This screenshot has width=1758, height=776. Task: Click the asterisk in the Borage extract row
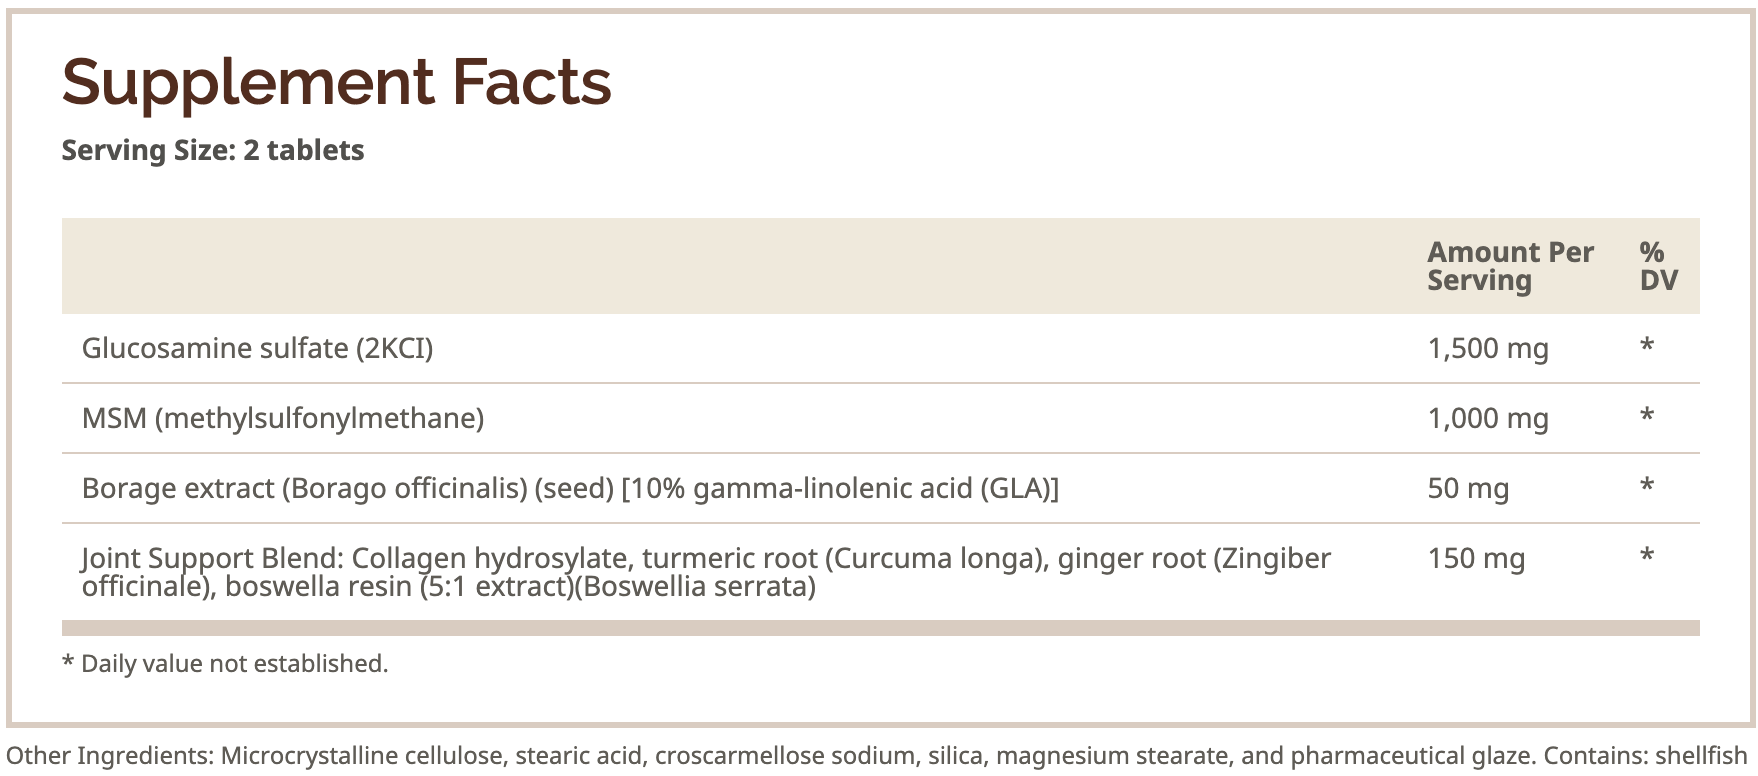click(x=1647, y=486)
